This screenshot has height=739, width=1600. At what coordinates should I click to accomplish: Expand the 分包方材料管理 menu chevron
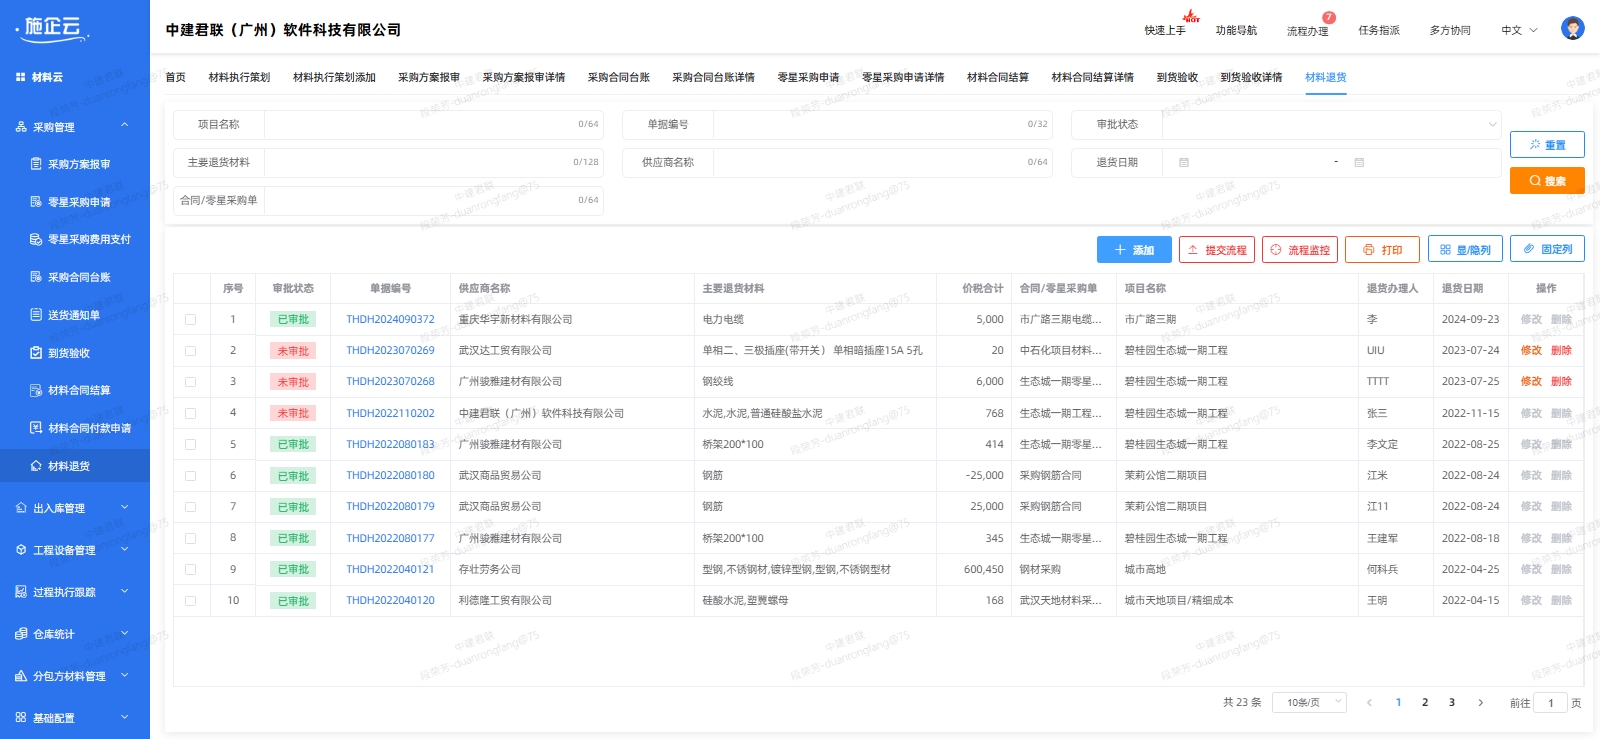[x=125, y=675]
